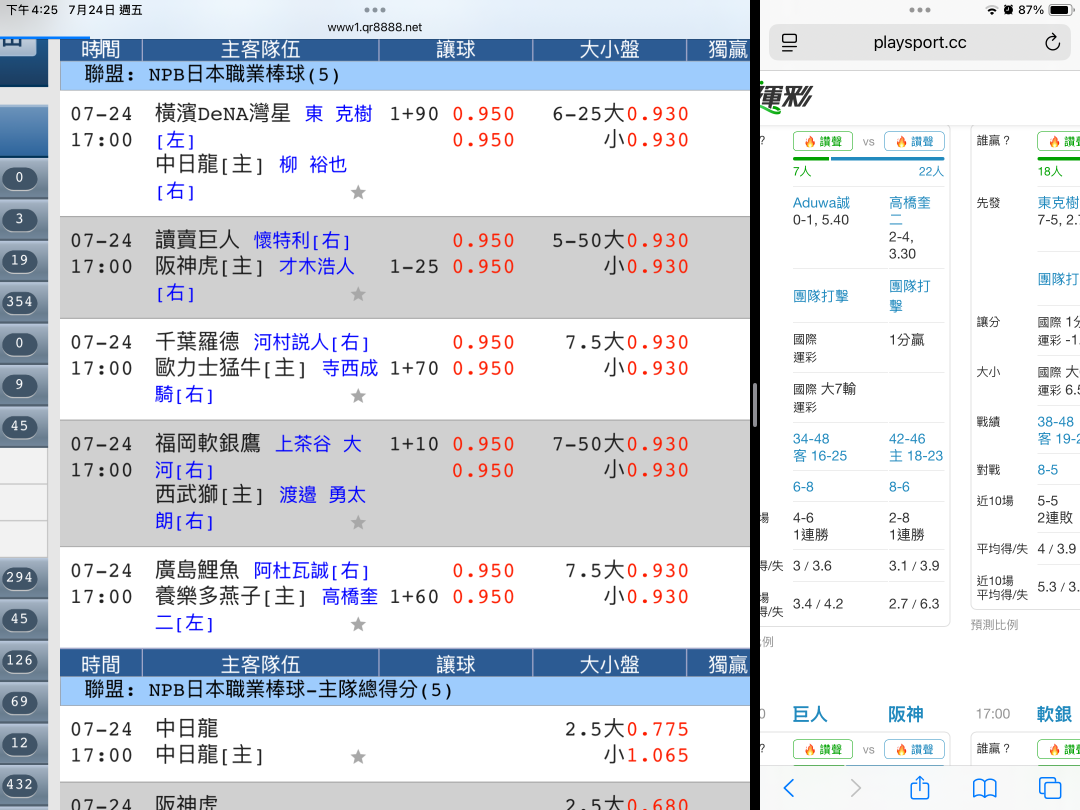Tap the first 大小盤 column header
This screenshot has width=1080, height=810.
tap(609, 50)
